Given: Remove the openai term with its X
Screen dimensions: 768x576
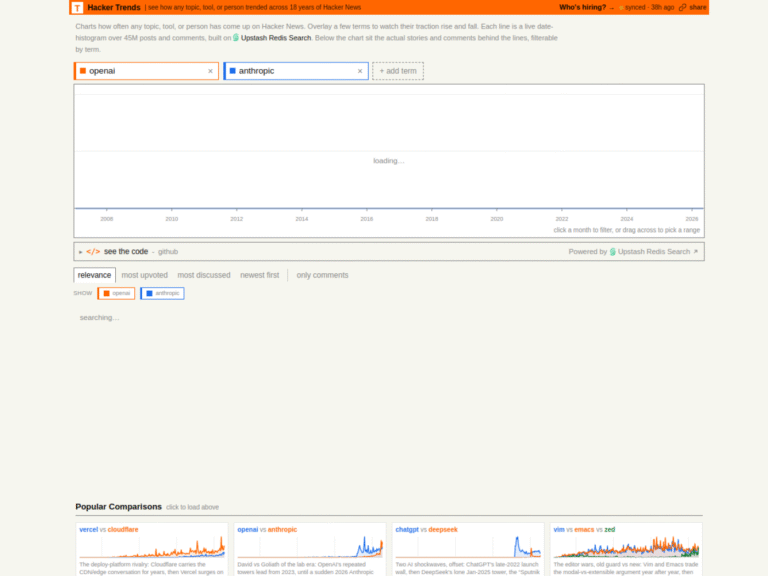Looking at the screenshot, I should point(211,71).
